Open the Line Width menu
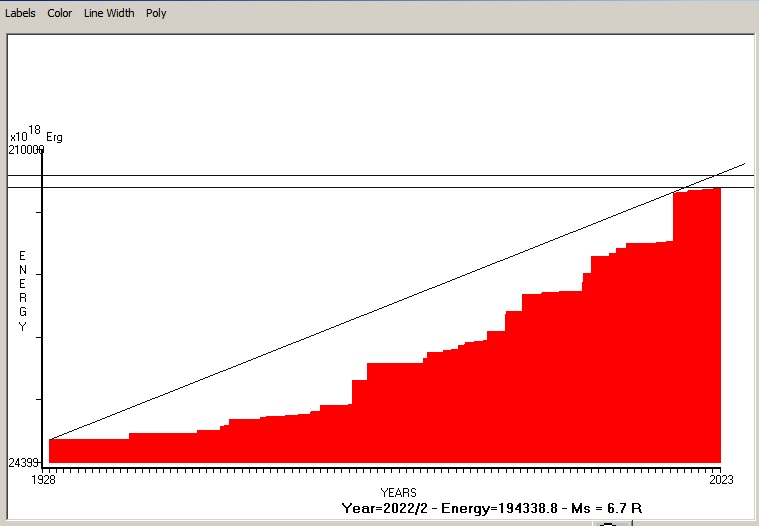This screenshot has width=759, height=526. (109, 13)
